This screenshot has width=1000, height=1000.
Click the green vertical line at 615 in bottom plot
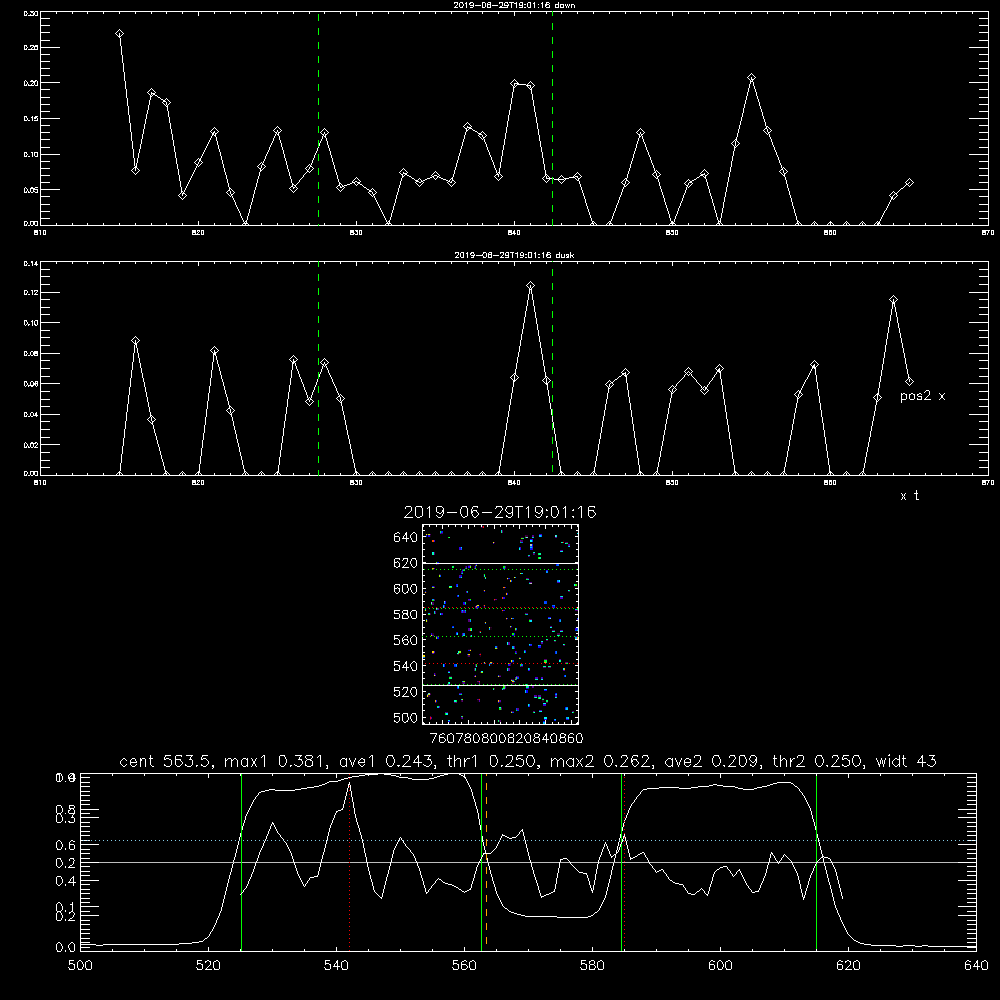pyautogui.click(x=816, y=861)
